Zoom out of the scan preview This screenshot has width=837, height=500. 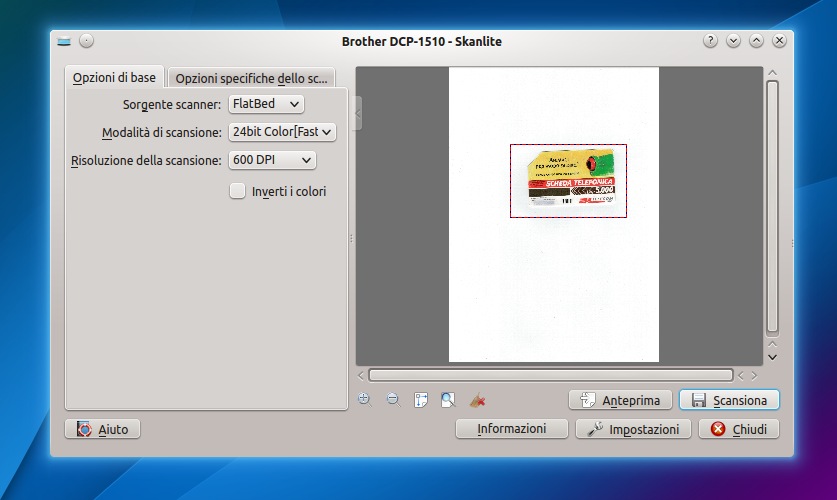click(393, 400)
